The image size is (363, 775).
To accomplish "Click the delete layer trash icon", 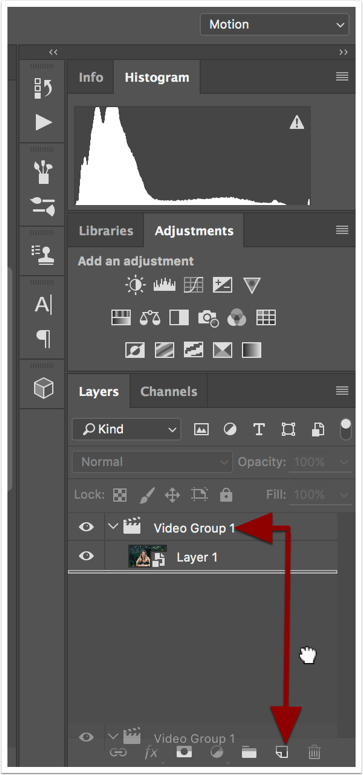I will click(x=314, y=752).
